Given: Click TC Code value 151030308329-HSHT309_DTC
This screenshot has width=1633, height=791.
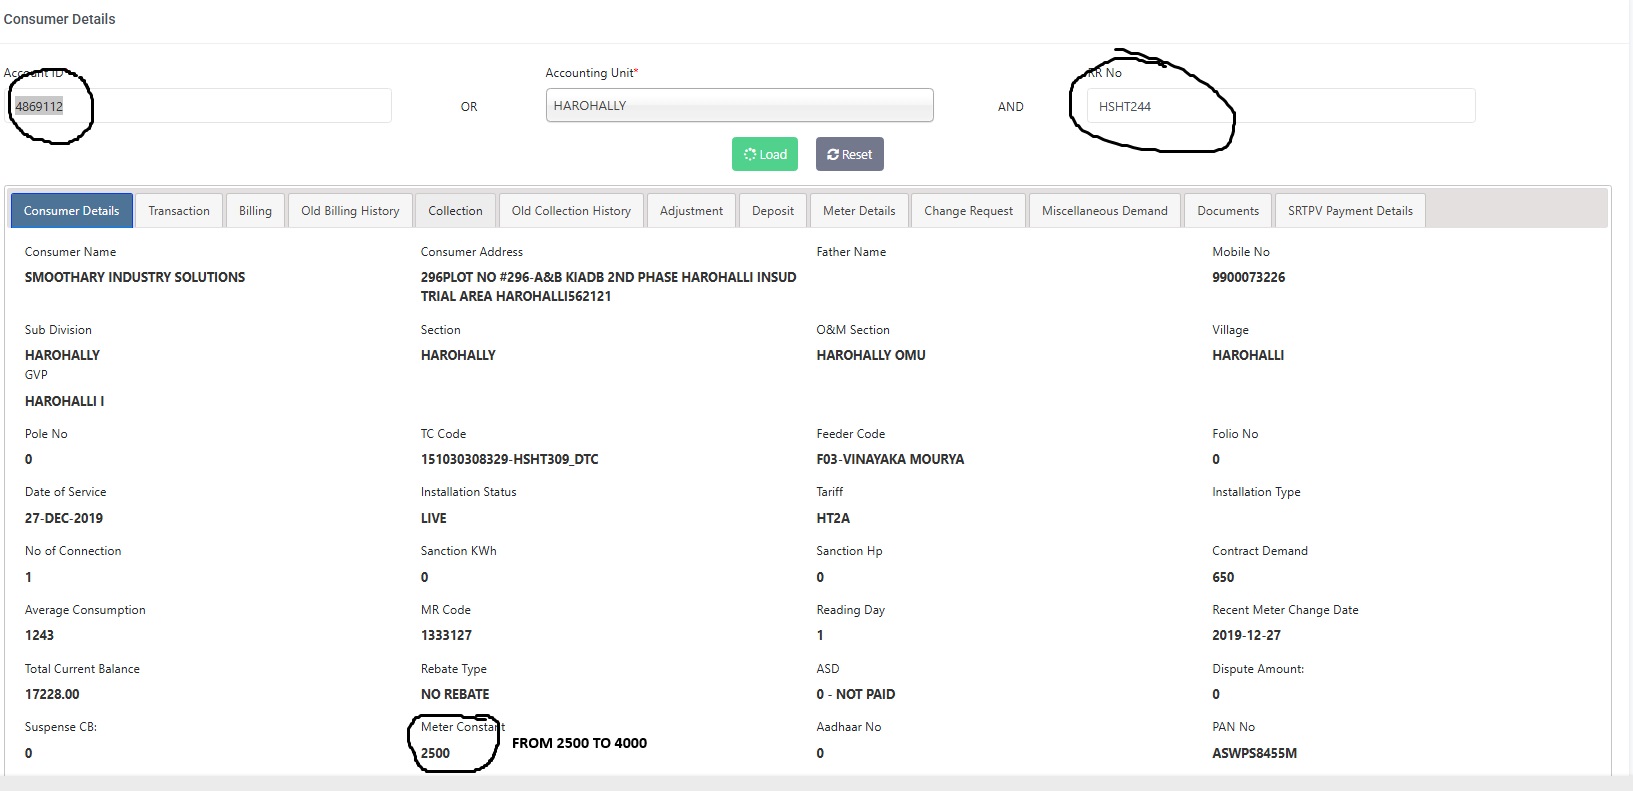Looking at the screenshot, I should [x=510, y=459].
